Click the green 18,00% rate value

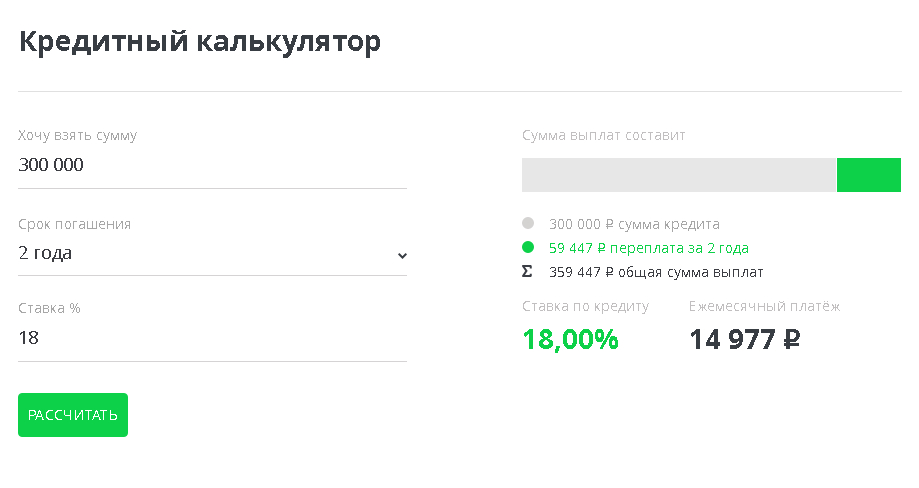(x=570, y=340)
